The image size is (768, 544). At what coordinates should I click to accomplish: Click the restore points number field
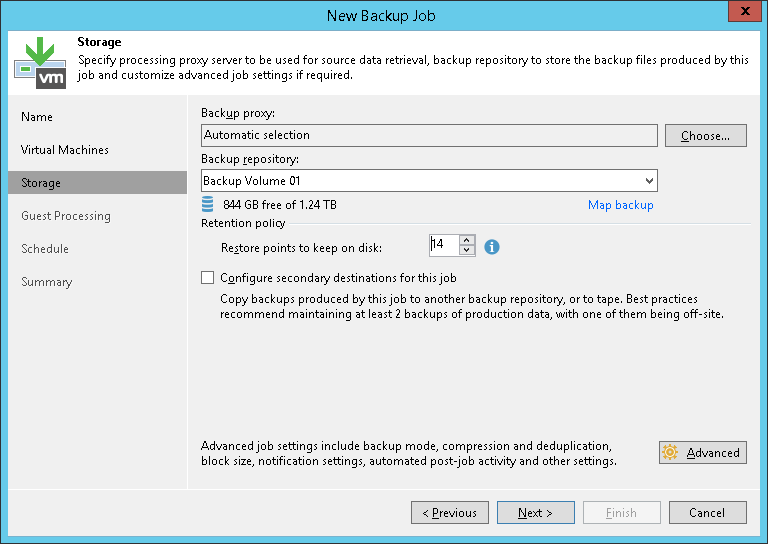coord(444,244)
